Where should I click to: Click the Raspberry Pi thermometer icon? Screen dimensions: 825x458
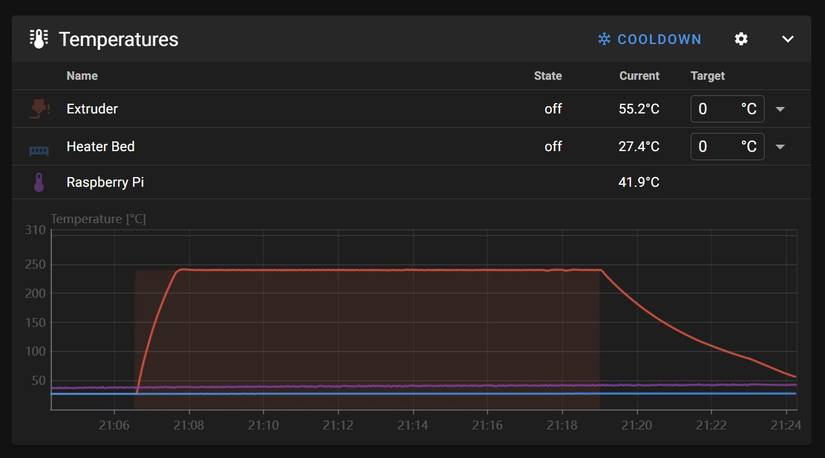pyautogui.click(x=39, y=182)
